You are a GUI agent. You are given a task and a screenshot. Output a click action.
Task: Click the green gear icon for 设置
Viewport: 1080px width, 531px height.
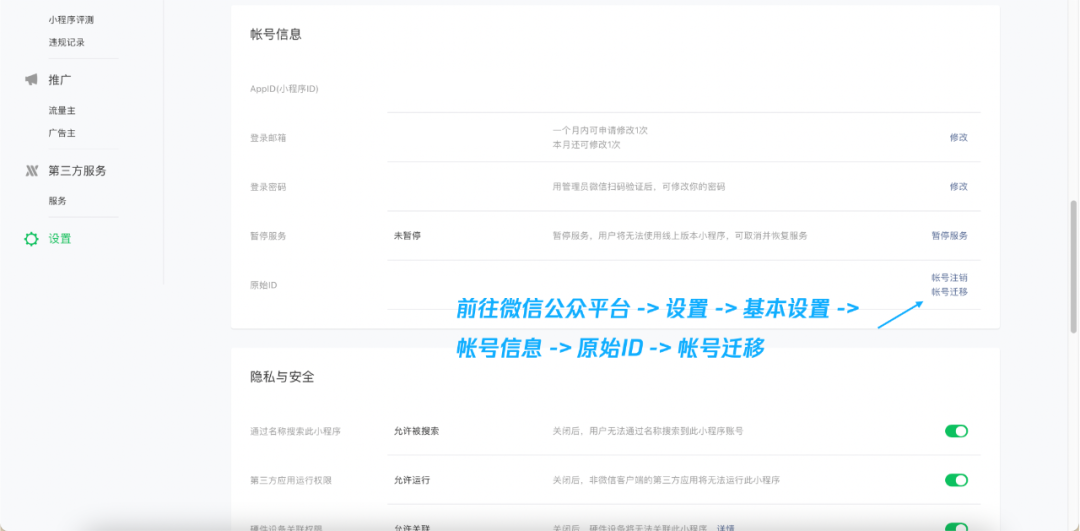pos(31,239)
